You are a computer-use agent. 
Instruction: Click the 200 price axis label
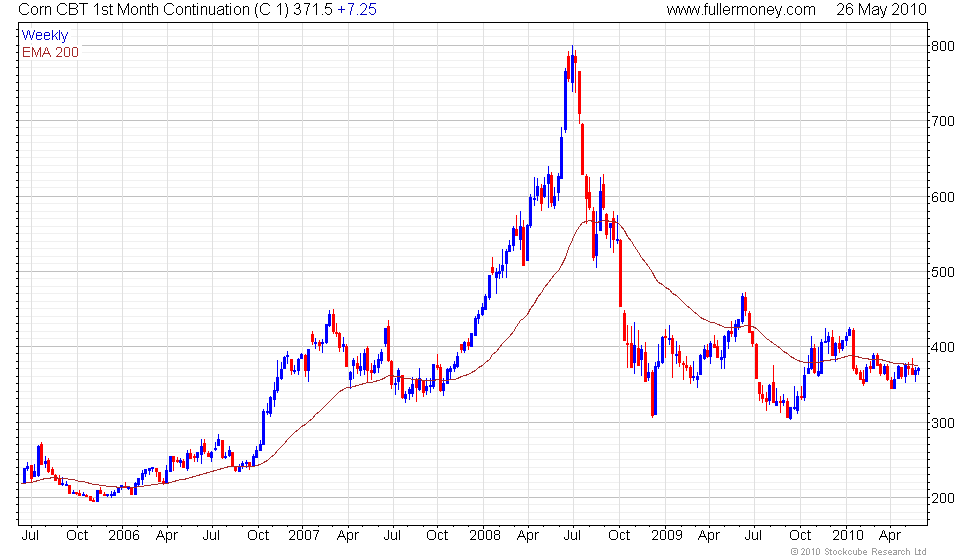(x=942, y=498)
